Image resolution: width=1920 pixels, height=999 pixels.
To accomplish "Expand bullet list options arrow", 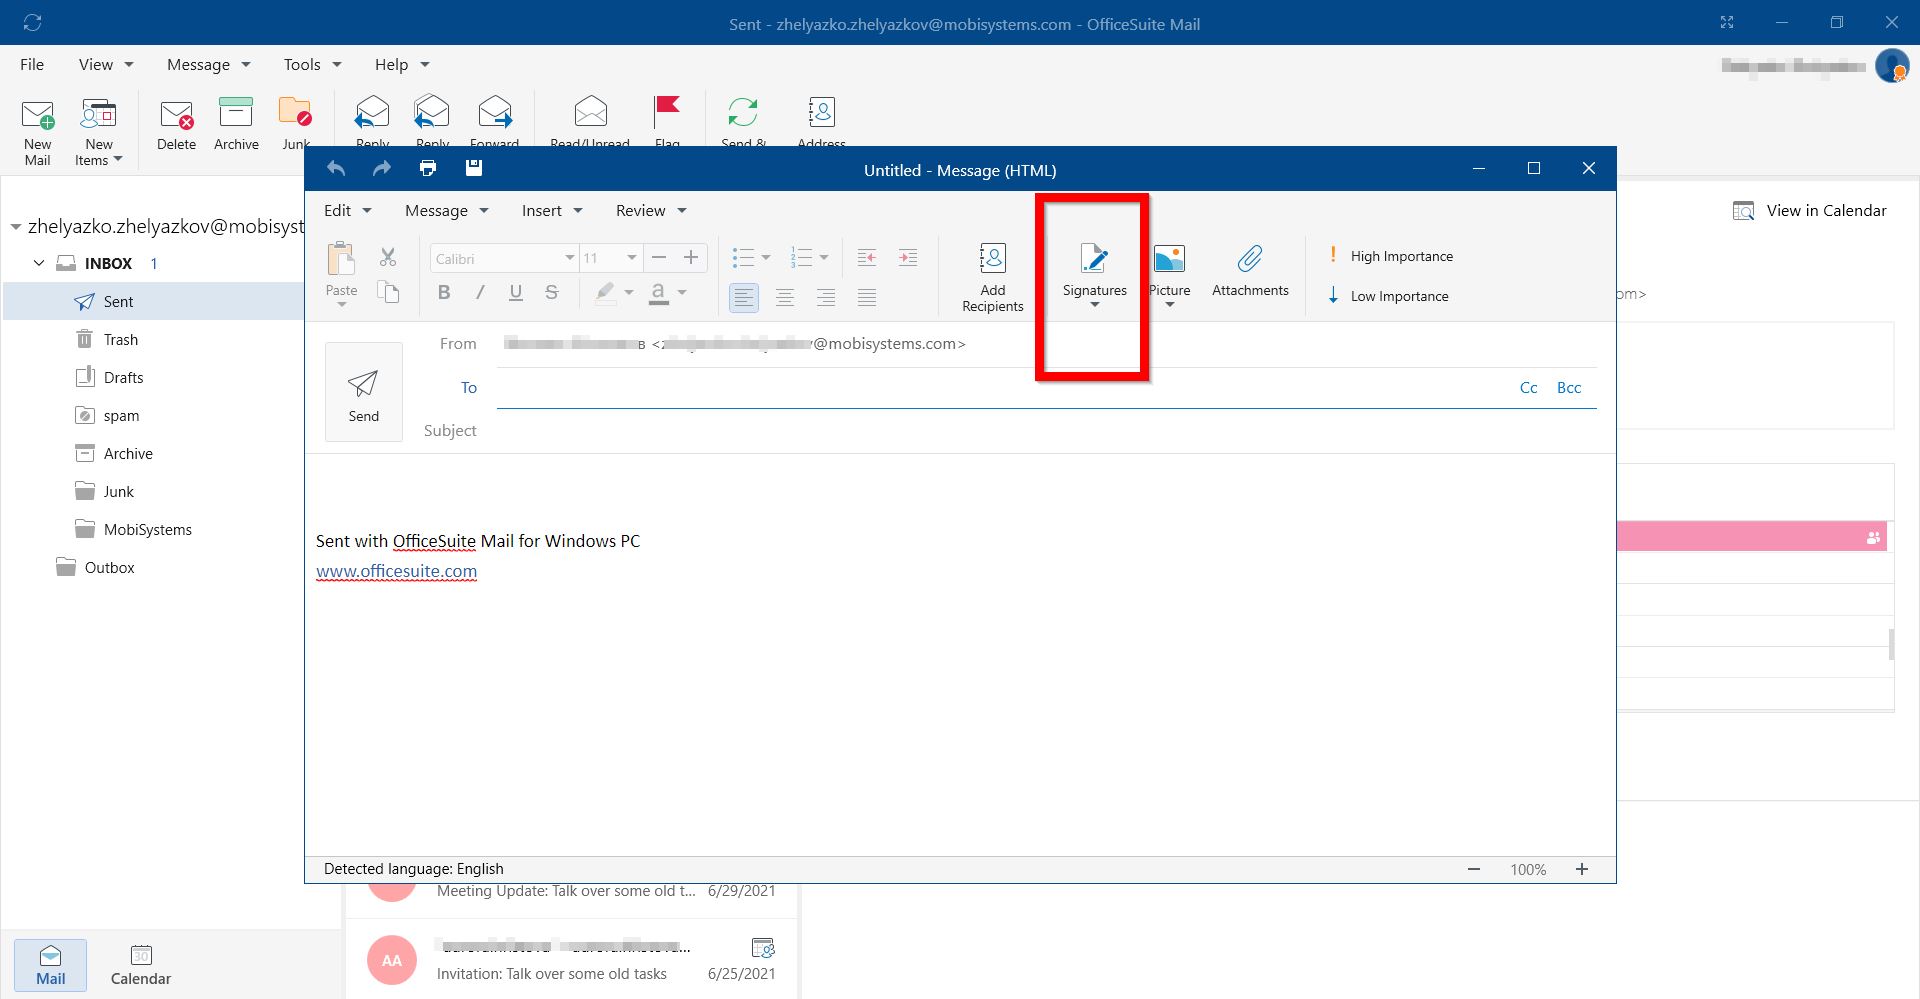I will pos(766,258).
